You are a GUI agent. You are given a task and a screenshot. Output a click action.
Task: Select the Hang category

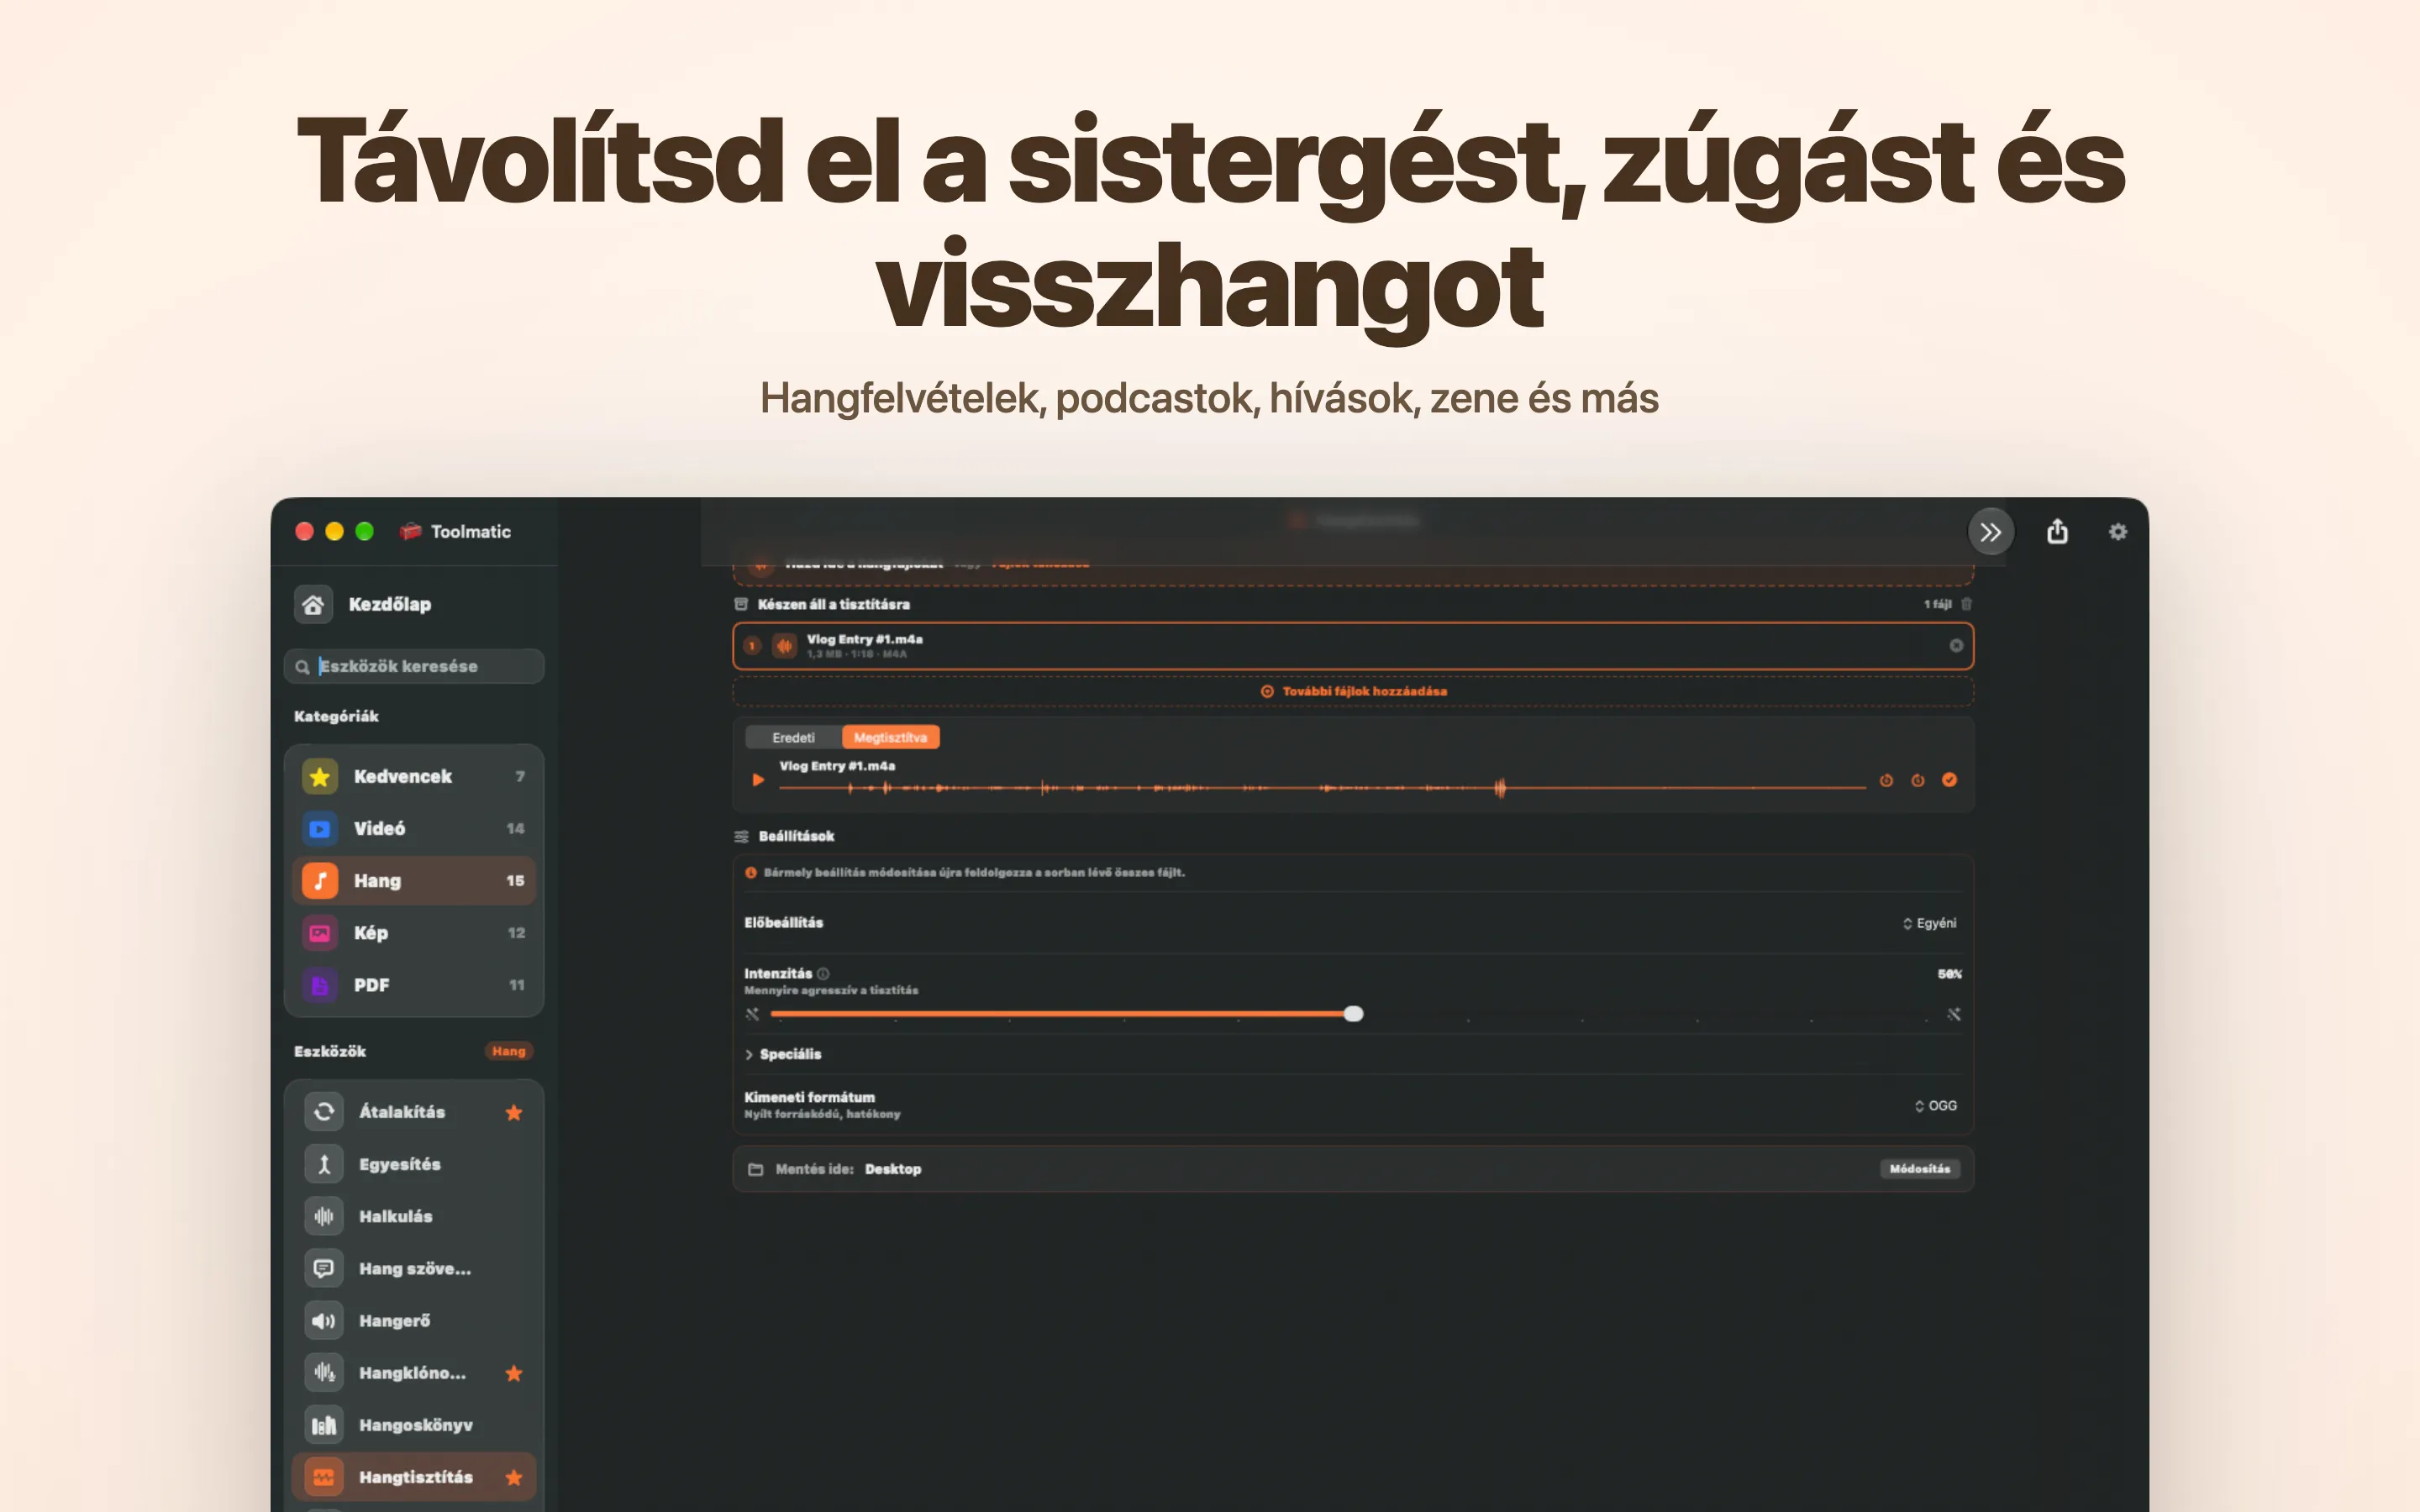[x=414, y=880]
